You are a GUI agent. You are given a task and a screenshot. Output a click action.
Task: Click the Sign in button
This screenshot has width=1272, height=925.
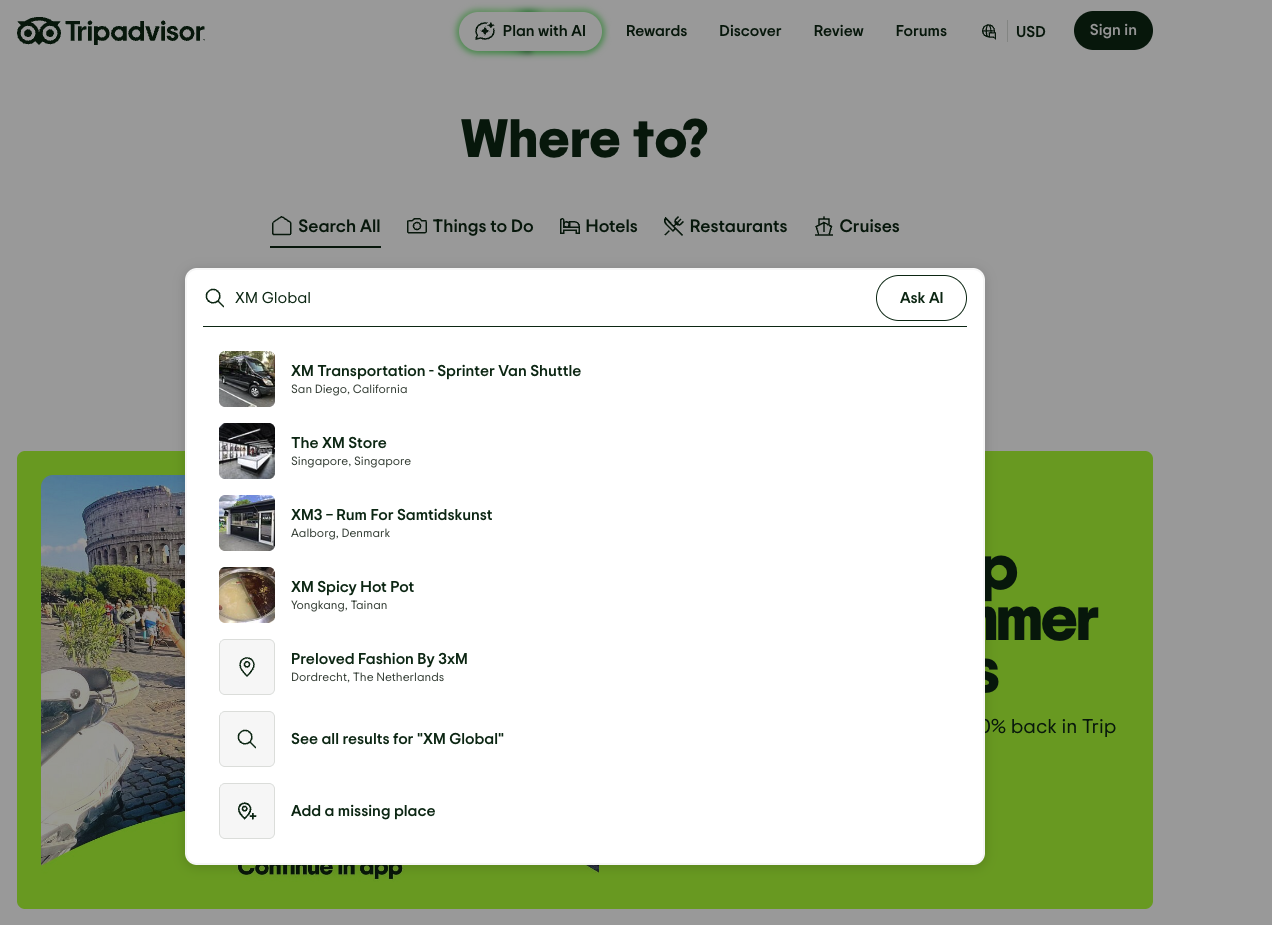point(1113,30)
